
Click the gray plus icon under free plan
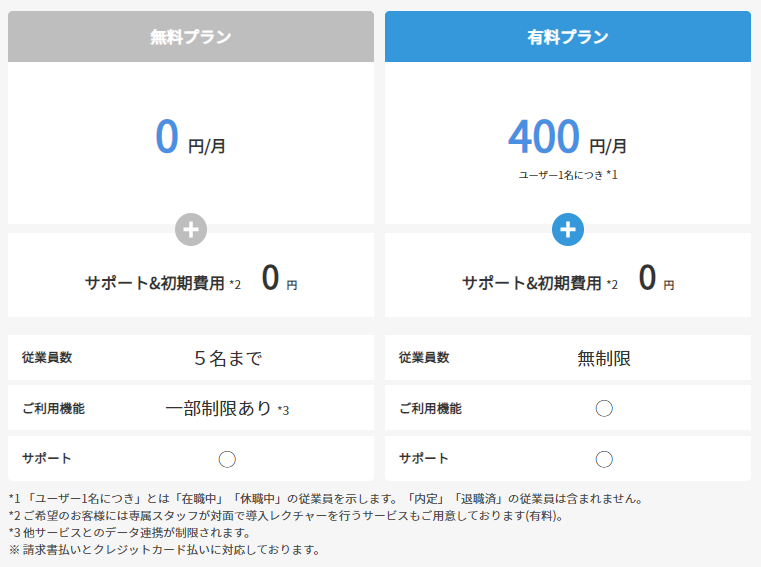tap(191, 229)
